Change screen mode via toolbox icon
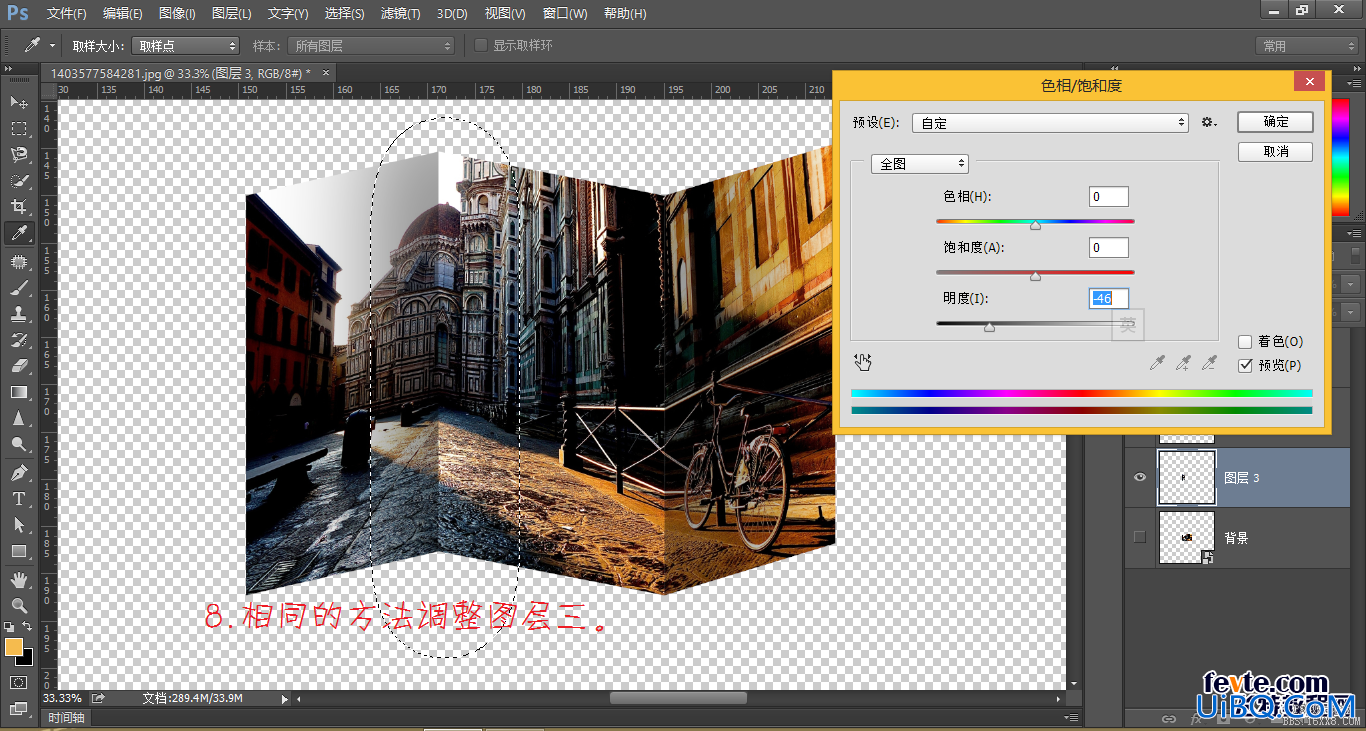Image resolution: width=1366 pixels, height=731 pixels. tap(18, 708)
